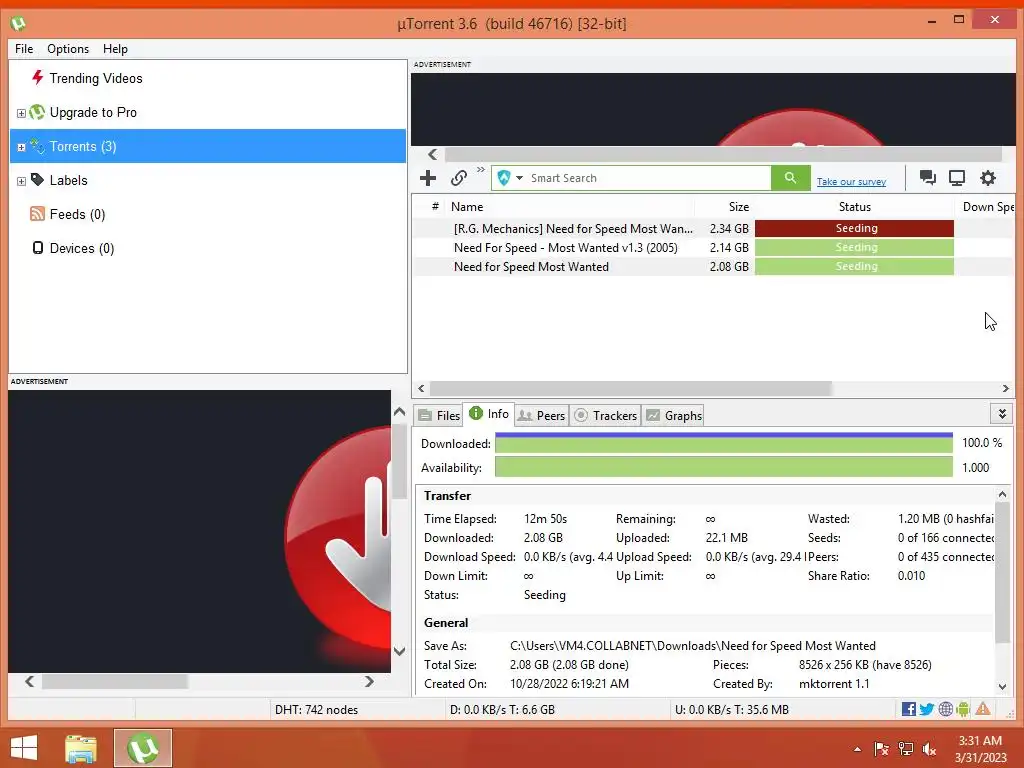The width and height of the screenshot is (1024, 768).
Task: Select Trending Videos in the sidebar
Action: 208,78
